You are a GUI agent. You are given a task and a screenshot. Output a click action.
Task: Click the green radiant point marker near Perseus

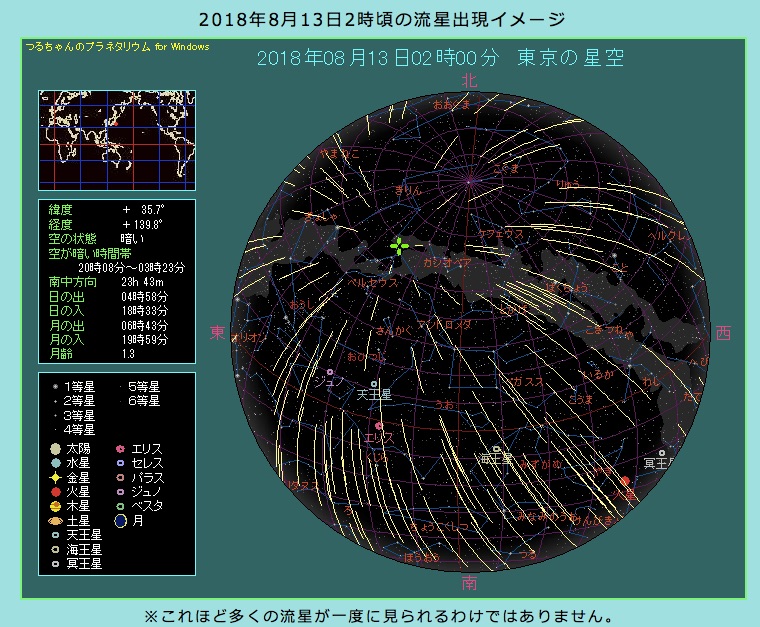tap(399, 246)
